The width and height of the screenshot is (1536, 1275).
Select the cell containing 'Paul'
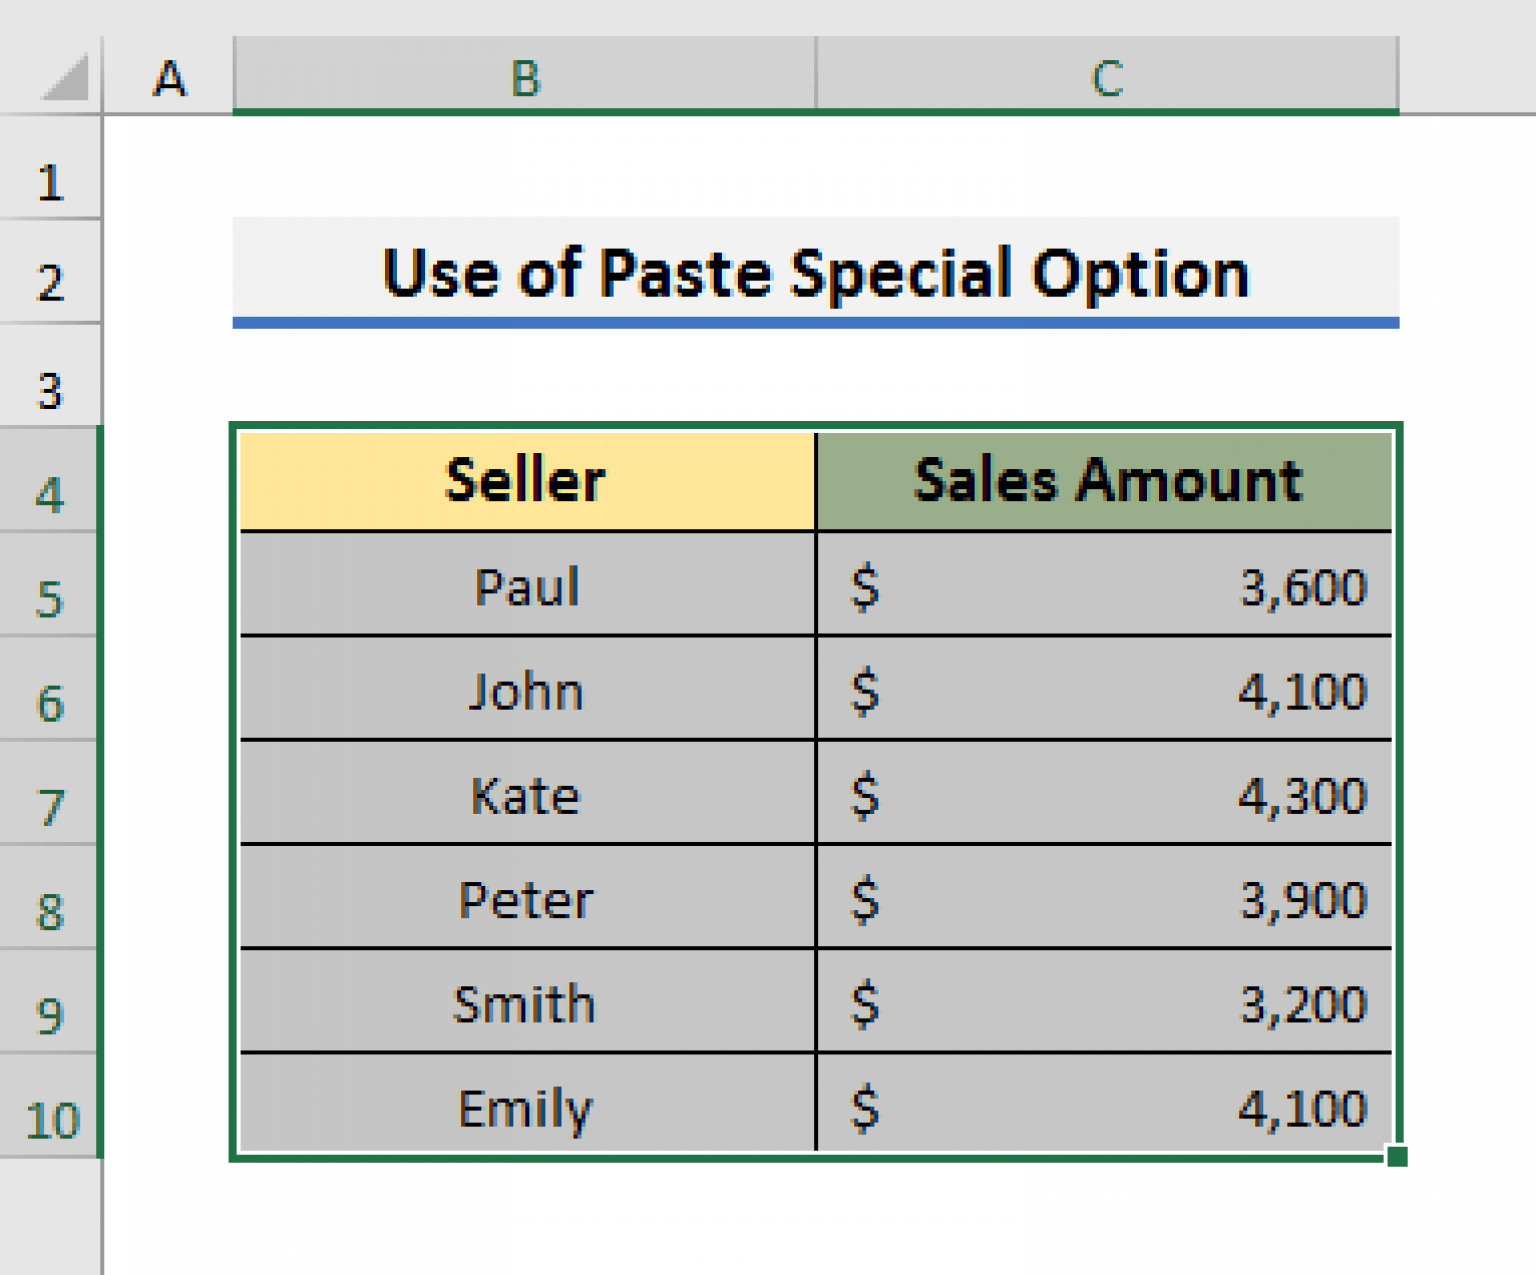click(x=524, y=585)
